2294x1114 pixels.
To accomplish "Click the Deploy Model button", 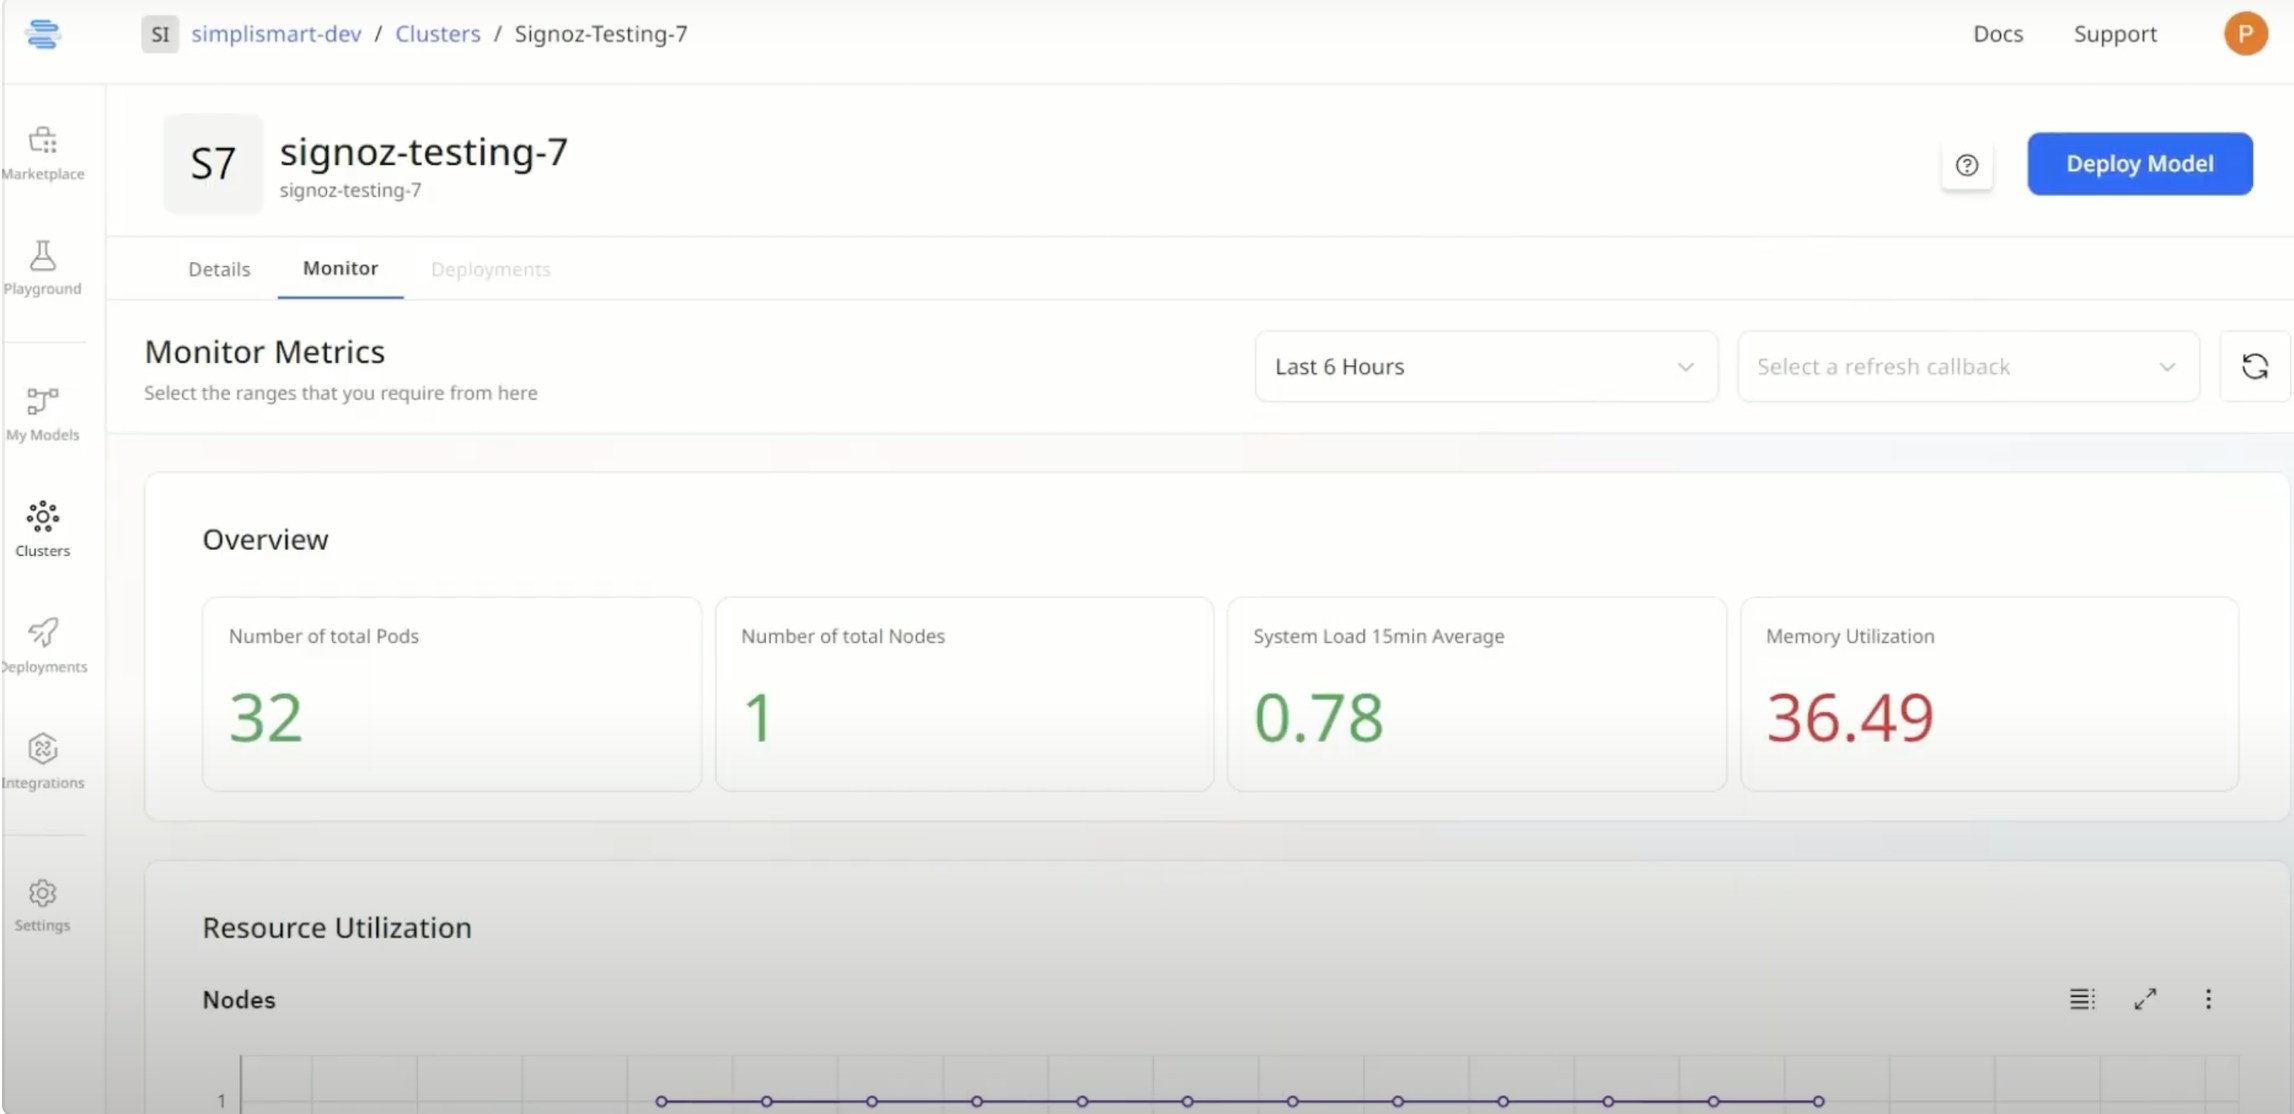I will coord(2139,164).
